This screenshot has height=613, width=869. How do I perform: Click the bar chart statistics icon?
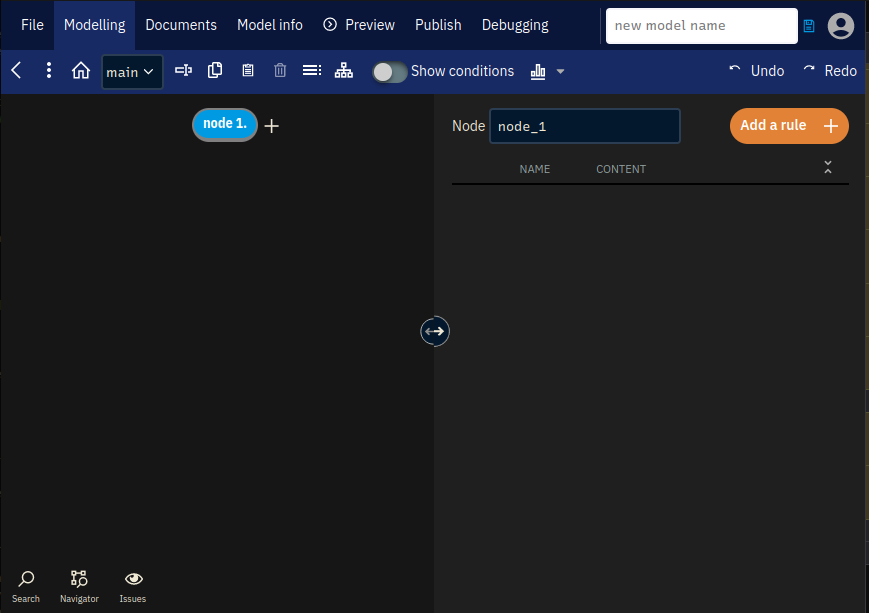[538, 71]
